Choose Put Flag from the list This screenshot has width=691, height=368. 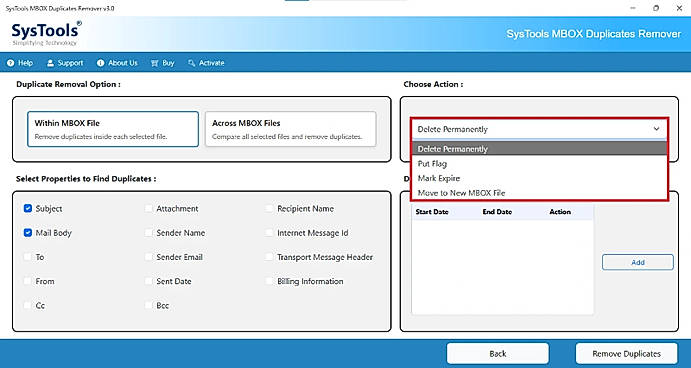[x=539, y=164]
